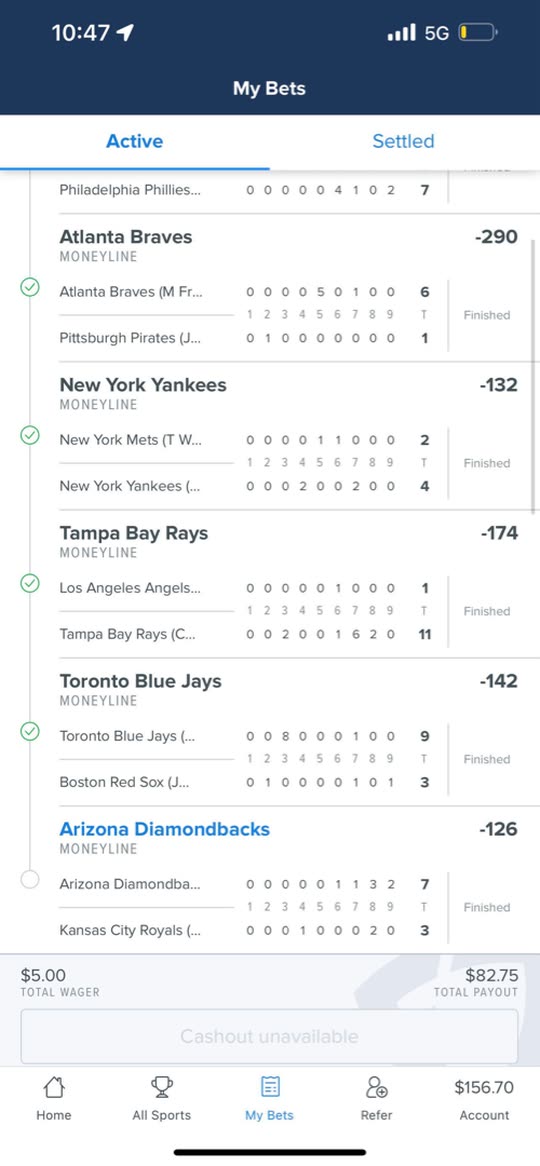This screenshot has width=540, height=1166.
Task: Select the My Bets slip icon
Action: [x=270, y=1087]
